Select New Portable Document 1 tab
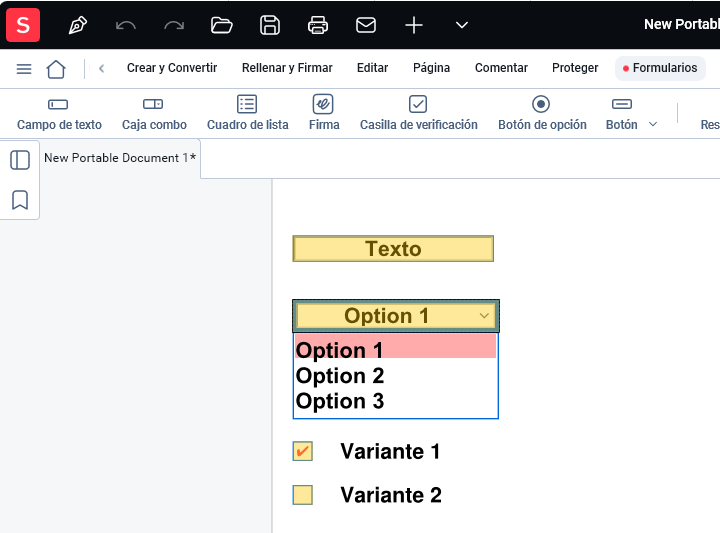 (120, 158)
